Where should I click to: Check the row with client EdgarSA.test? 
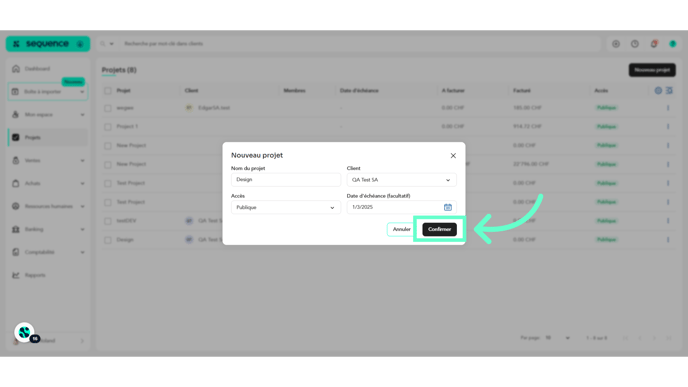coord(108,108)
